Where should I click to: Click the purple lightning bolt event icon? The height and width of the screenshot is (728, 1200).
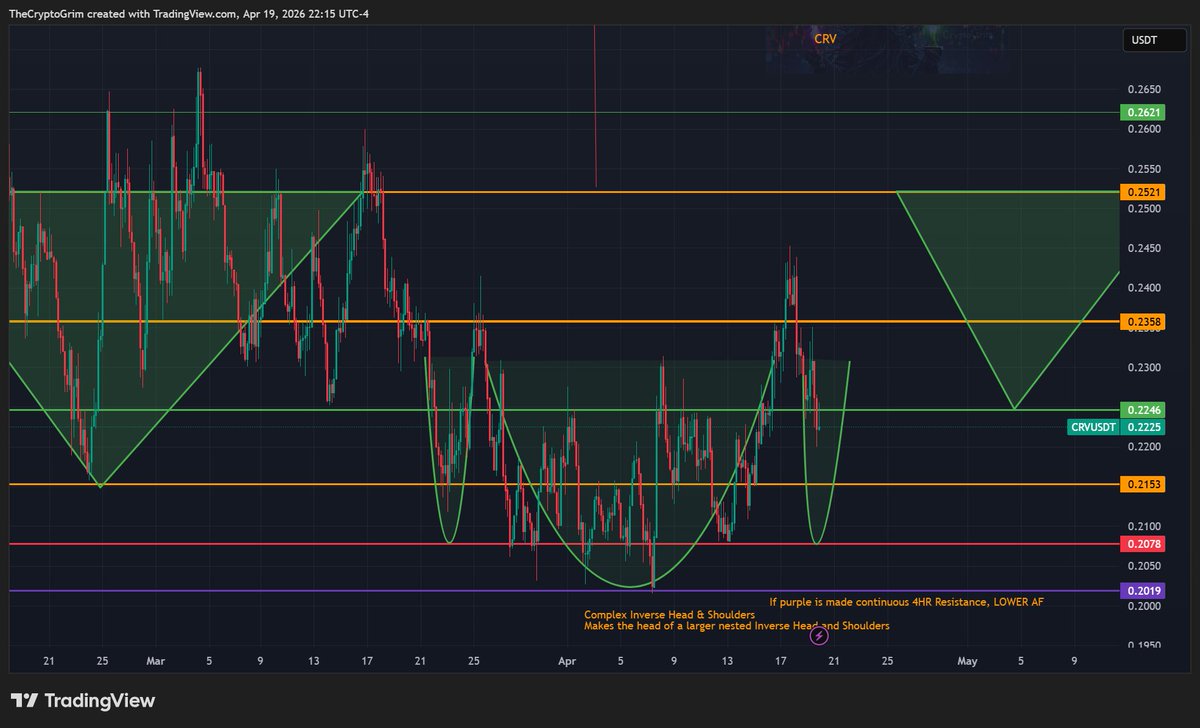tap(819, 635)
